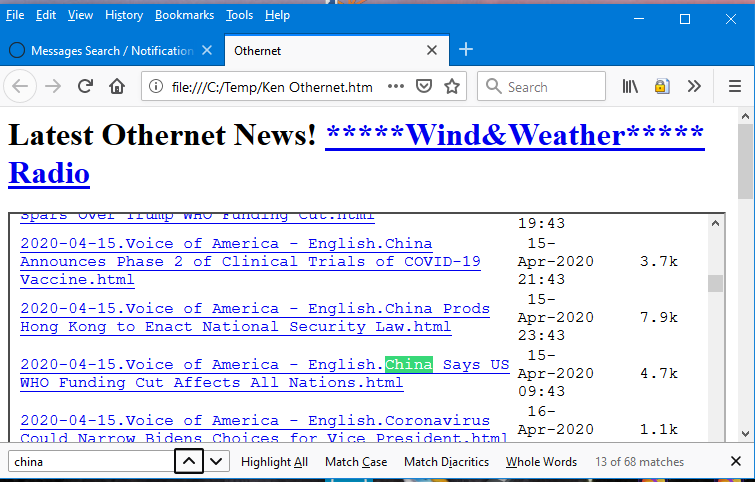Toggle Whole Words search option
The height and width of the screenshot is (482, 755).
pos(541,462)
